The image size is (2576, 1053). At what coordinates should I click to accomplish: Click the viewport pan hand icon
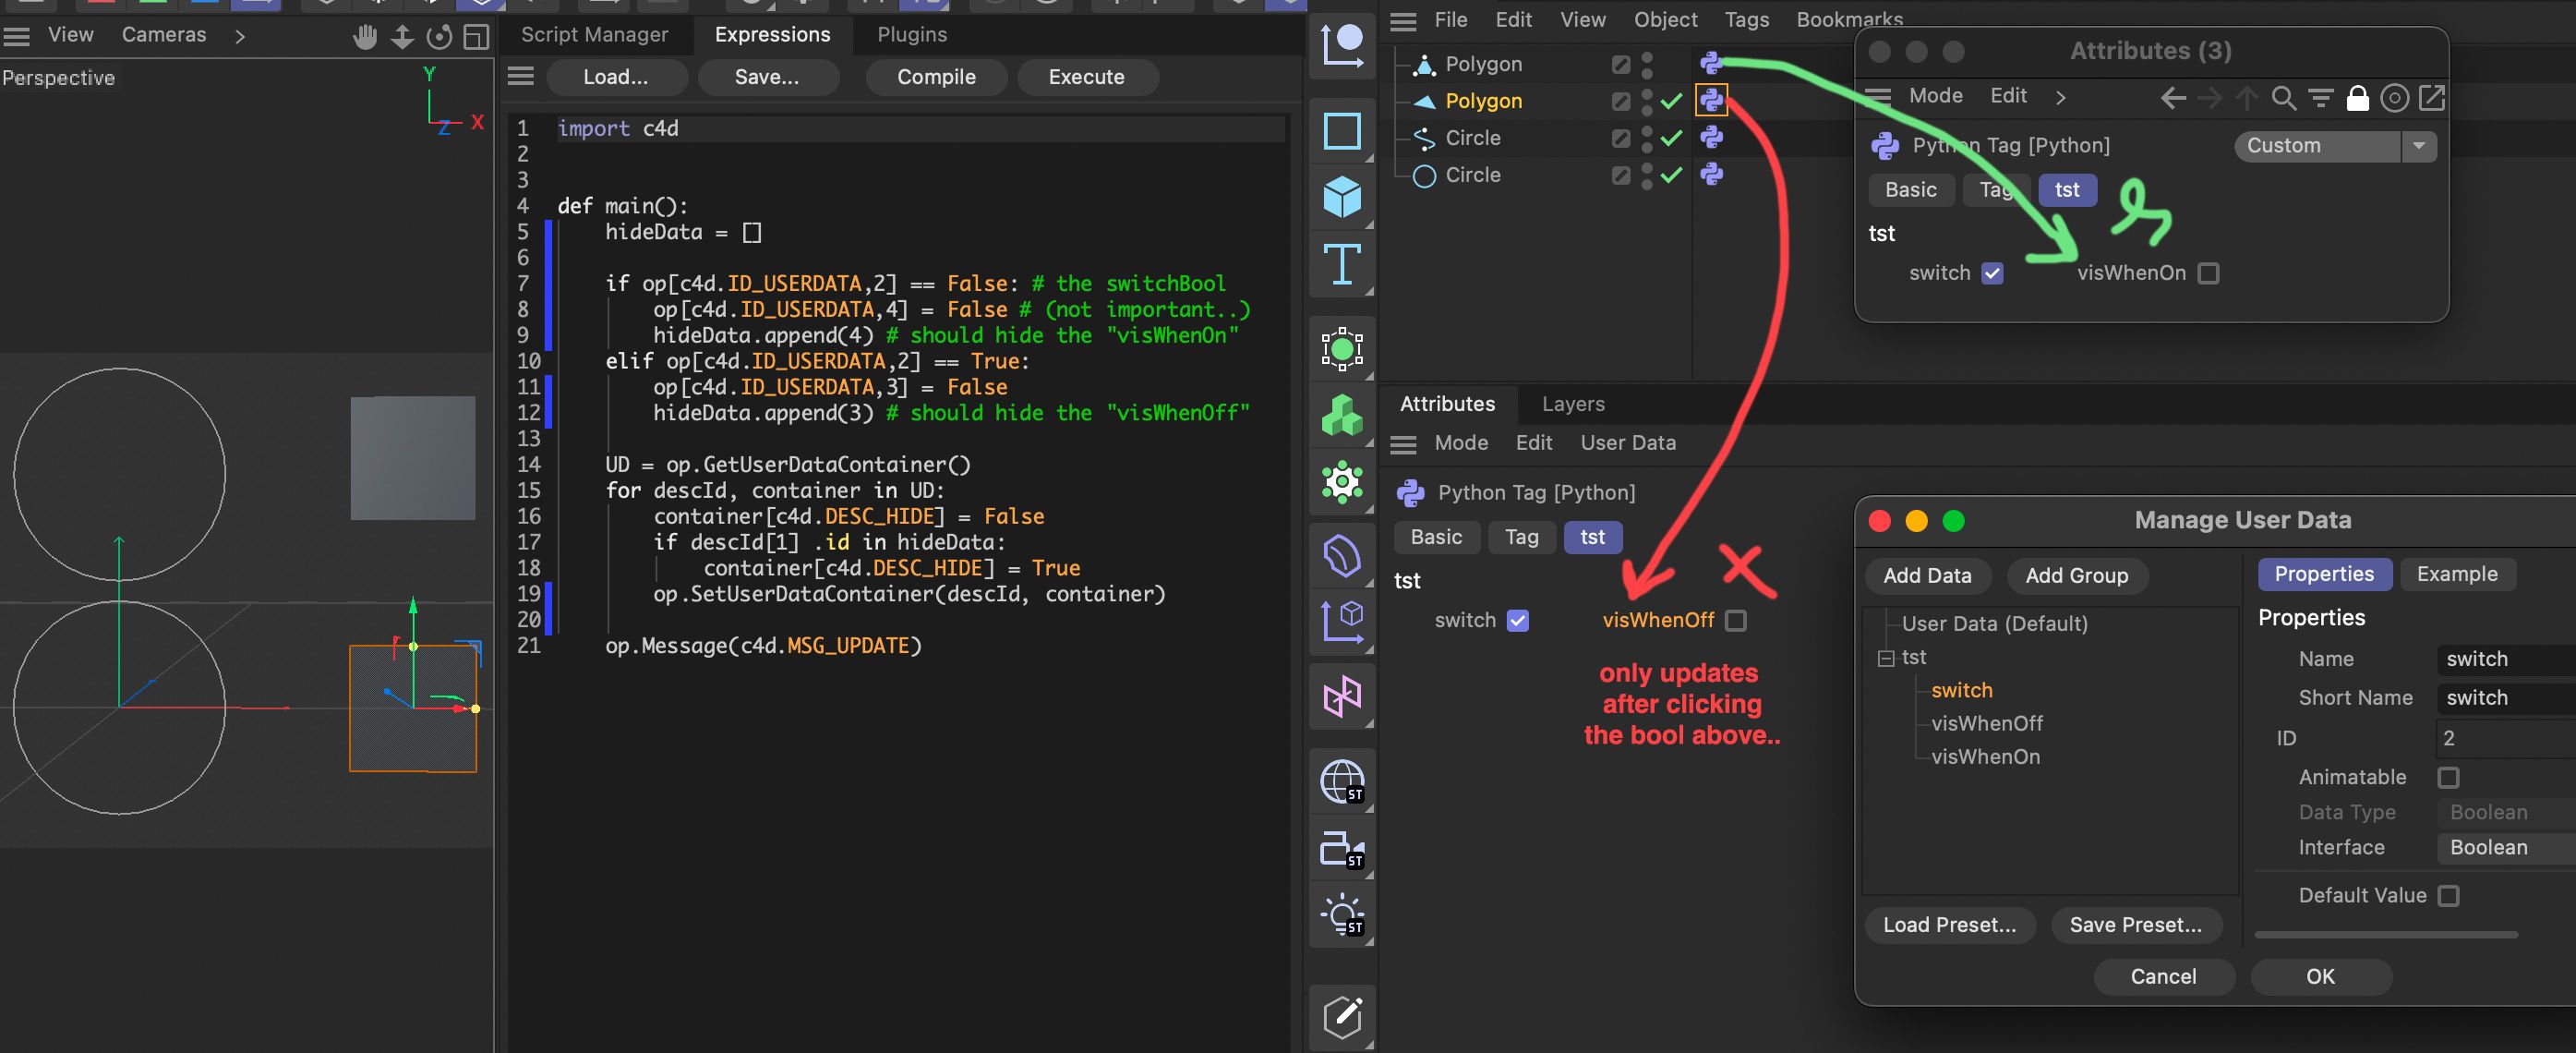pyautogui.click(x=365, y=37)
